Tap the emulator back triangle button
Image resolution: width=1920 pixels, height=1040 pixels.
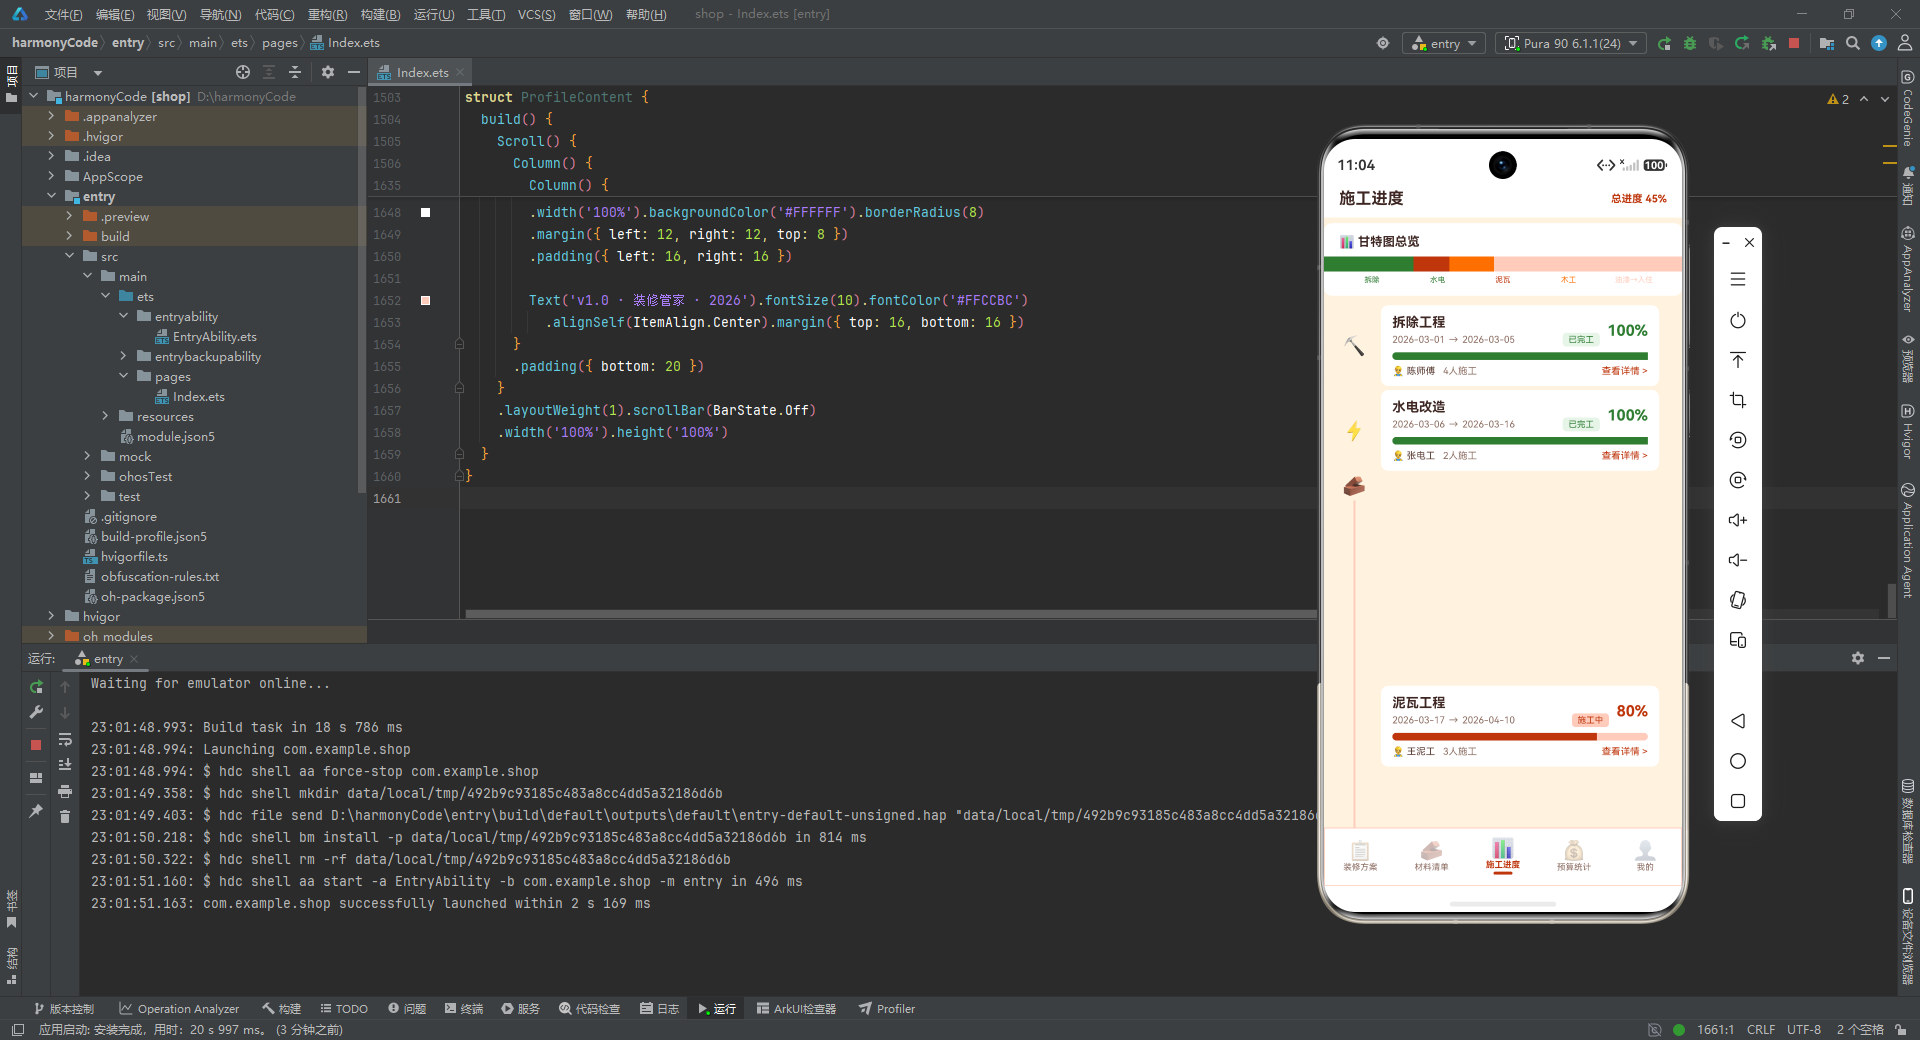pos(1738,721)
